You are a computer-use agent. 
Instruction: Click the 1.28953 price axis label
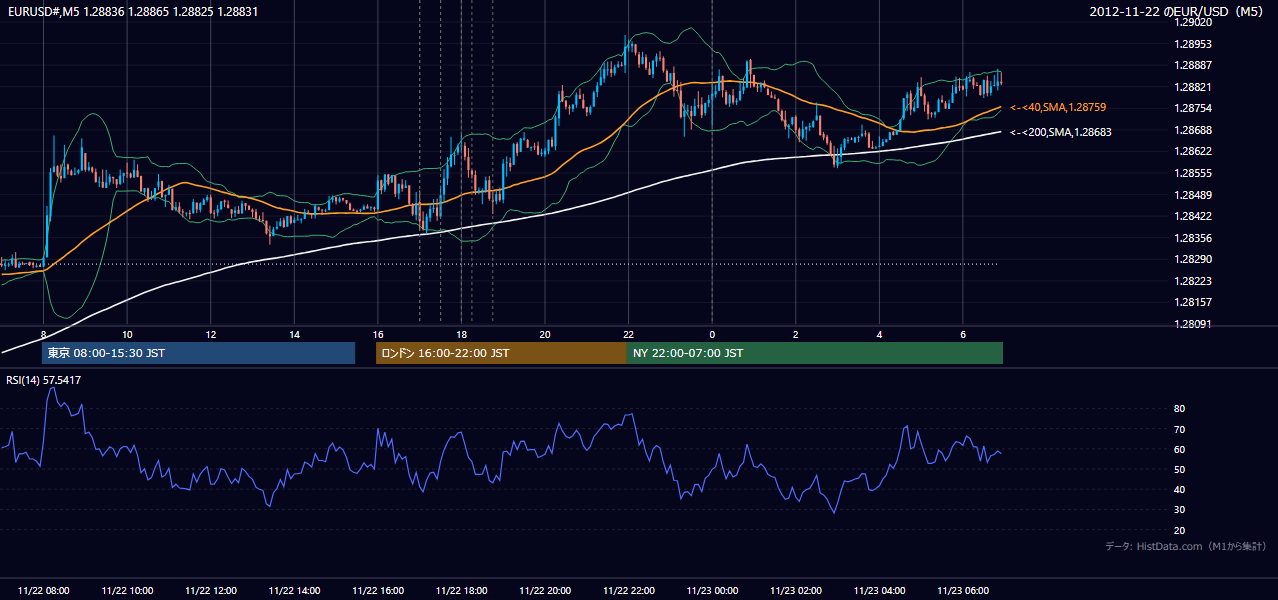[x=1193, y=44]
